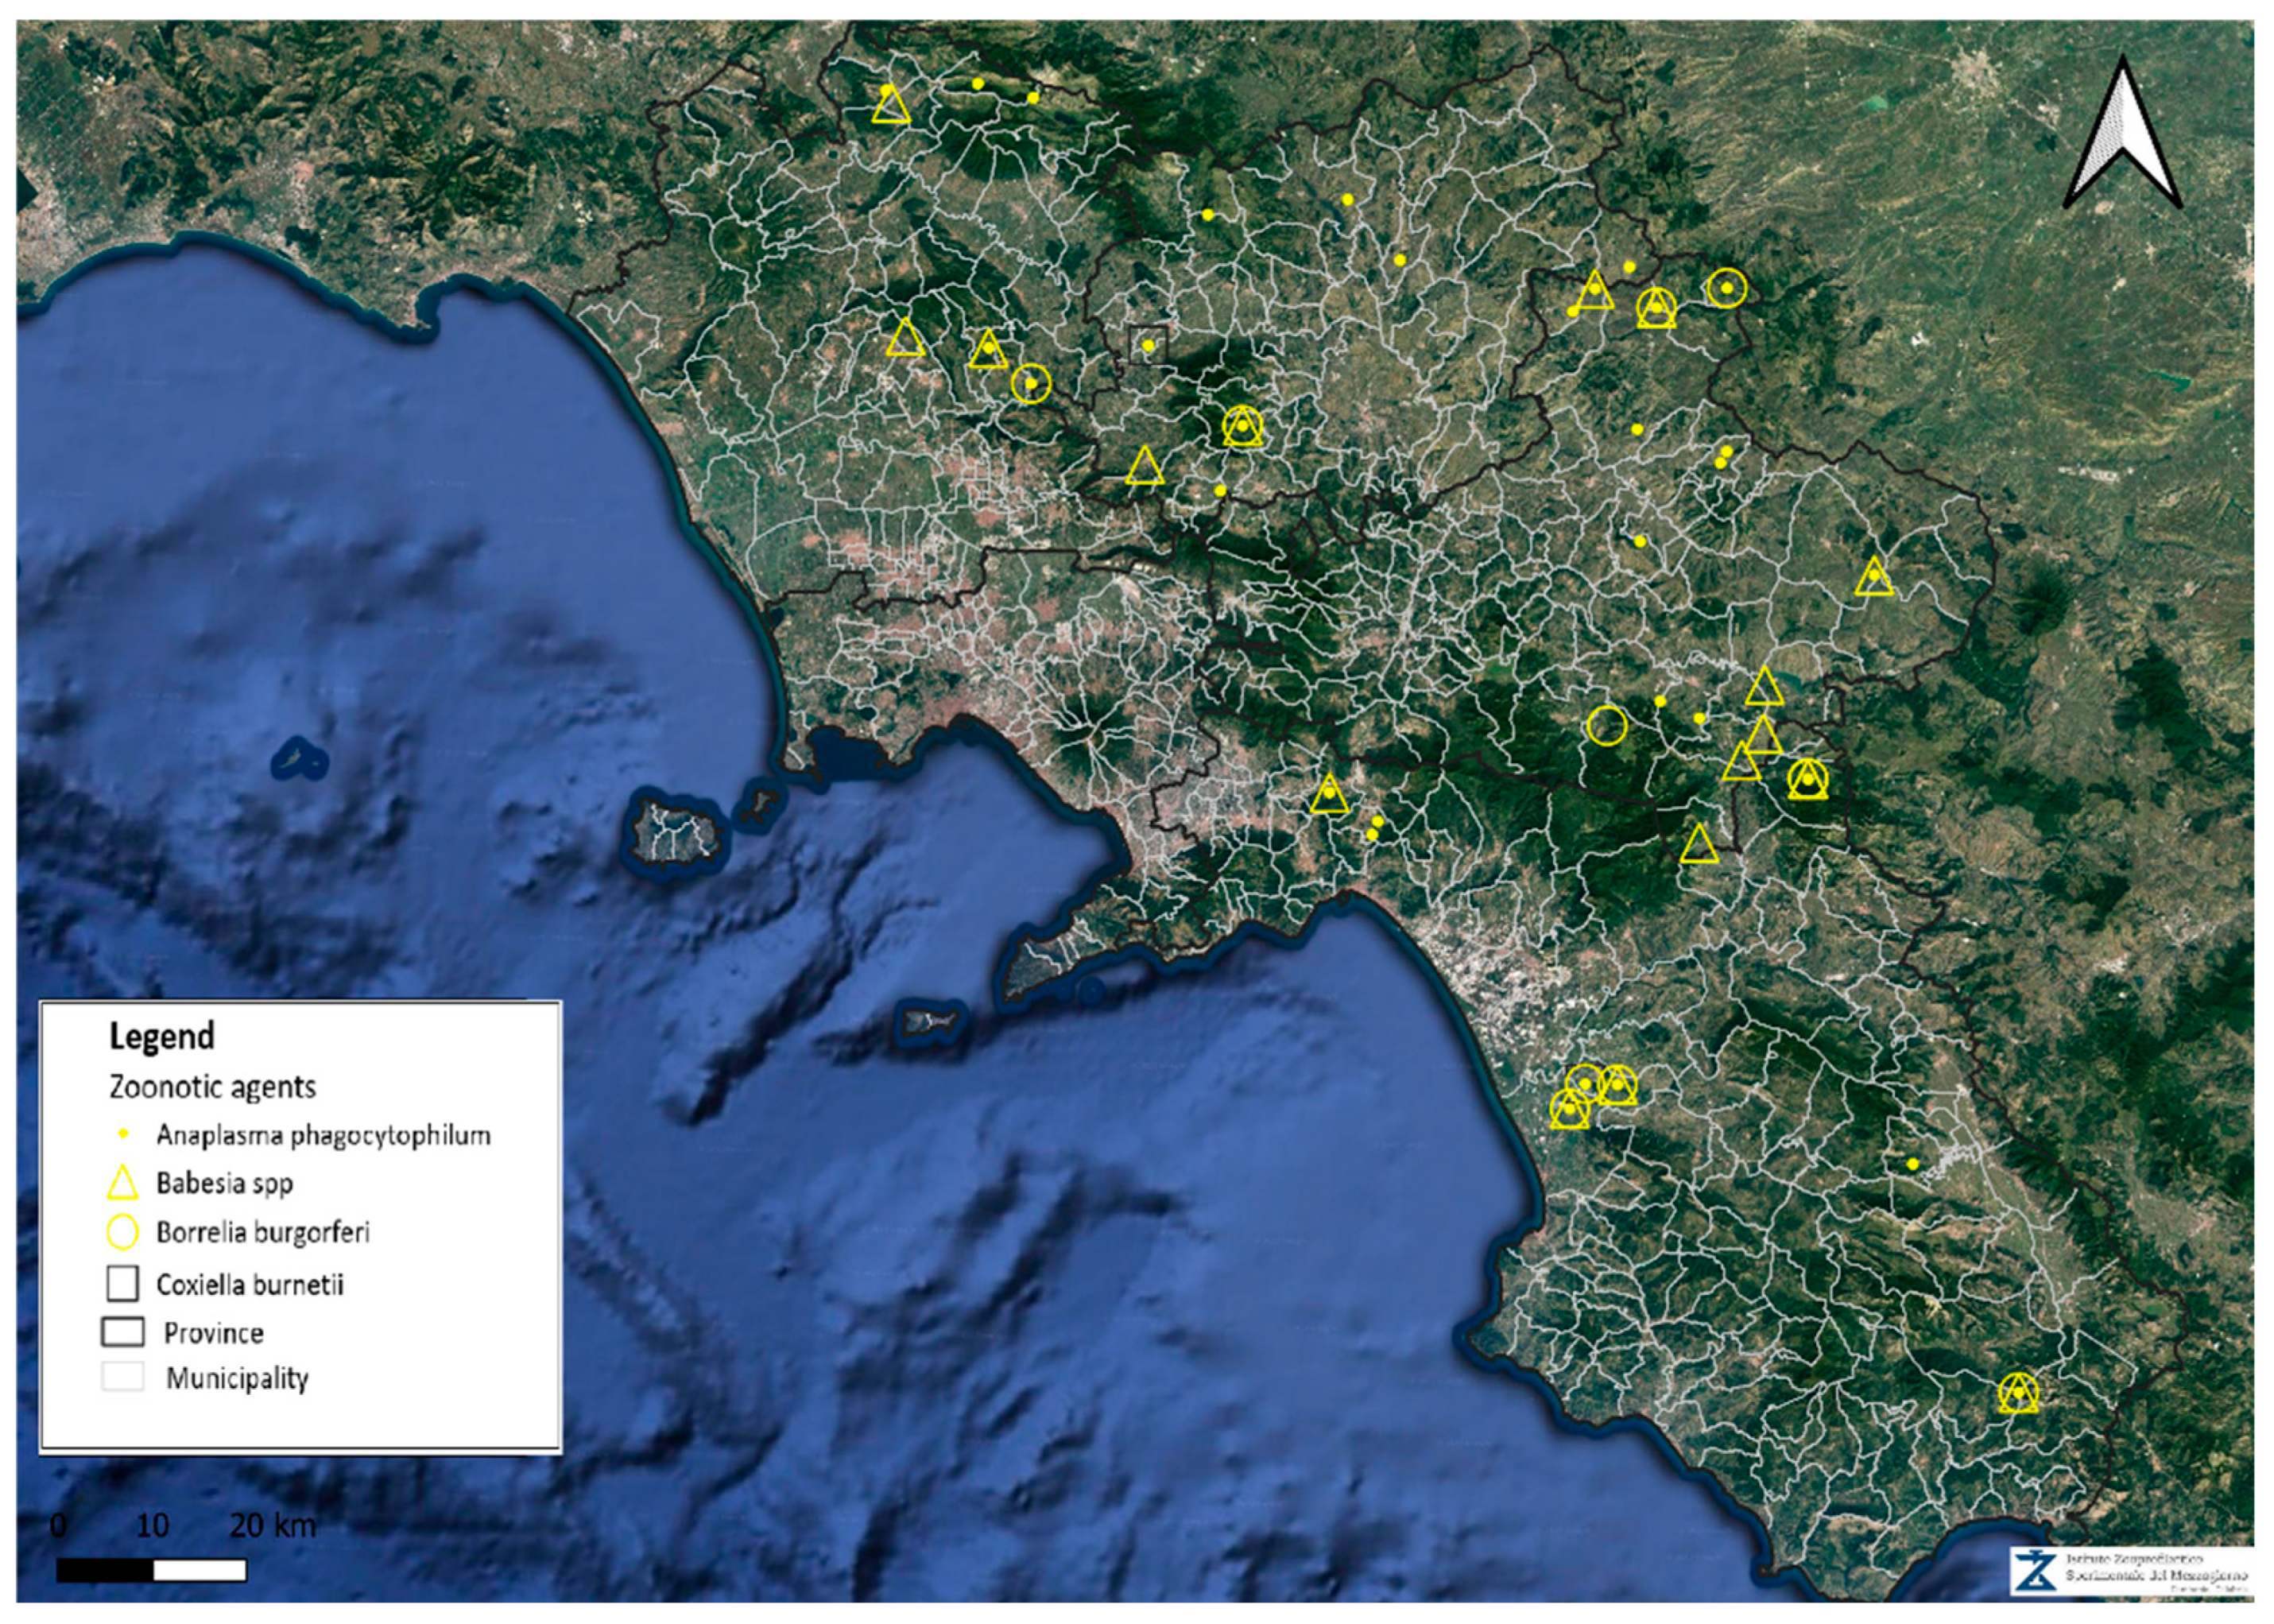Click the empty Borrelia circle marker without dot
Image resolution: width=2274 pixels, height=1624 pixels.
[1606, 725]
